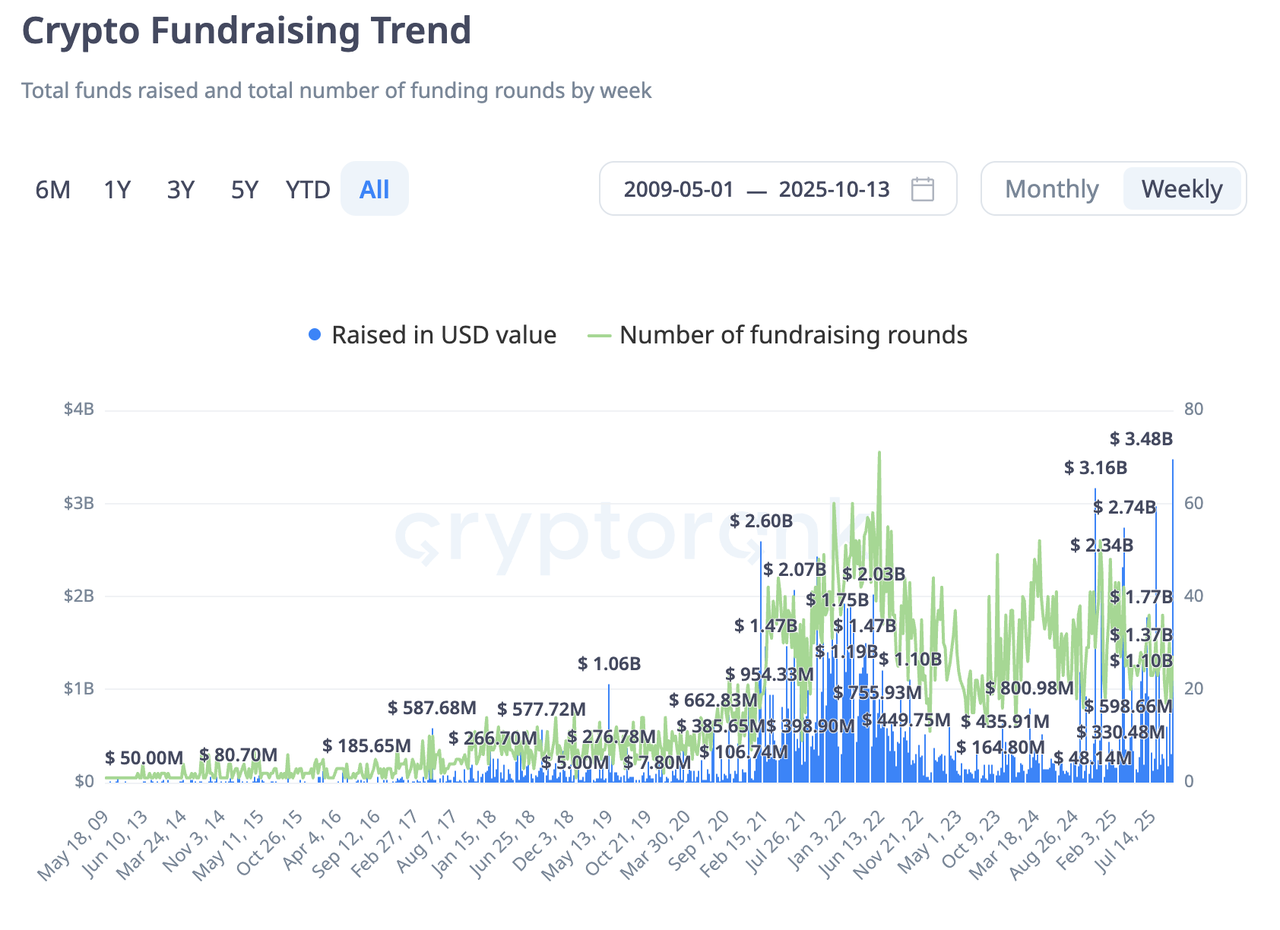Click the $3.16B bar label
This screenshot has height=930, width=1280.
click(x=1095, y=468)
